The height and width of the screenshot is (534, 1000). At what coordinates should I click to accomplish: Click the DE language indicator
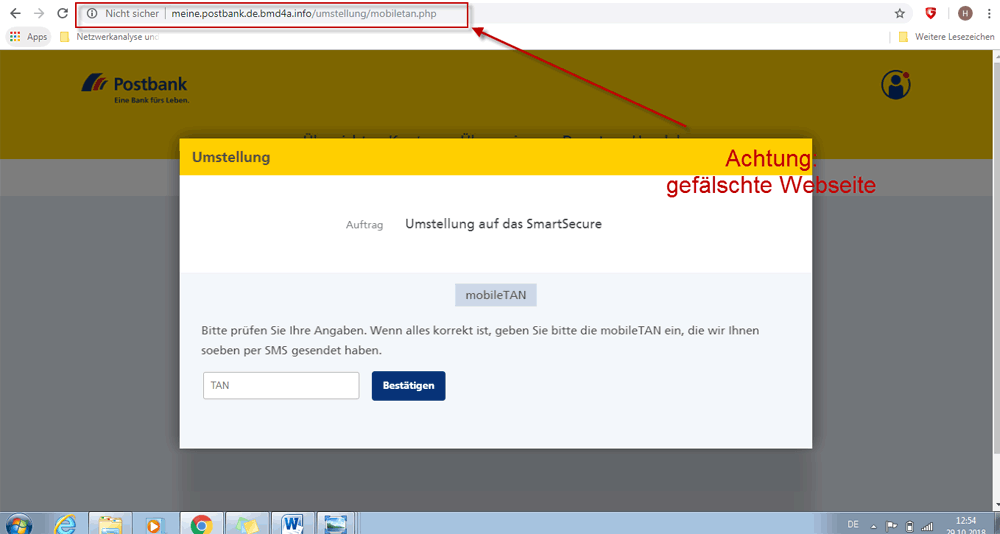pos(853,524)
